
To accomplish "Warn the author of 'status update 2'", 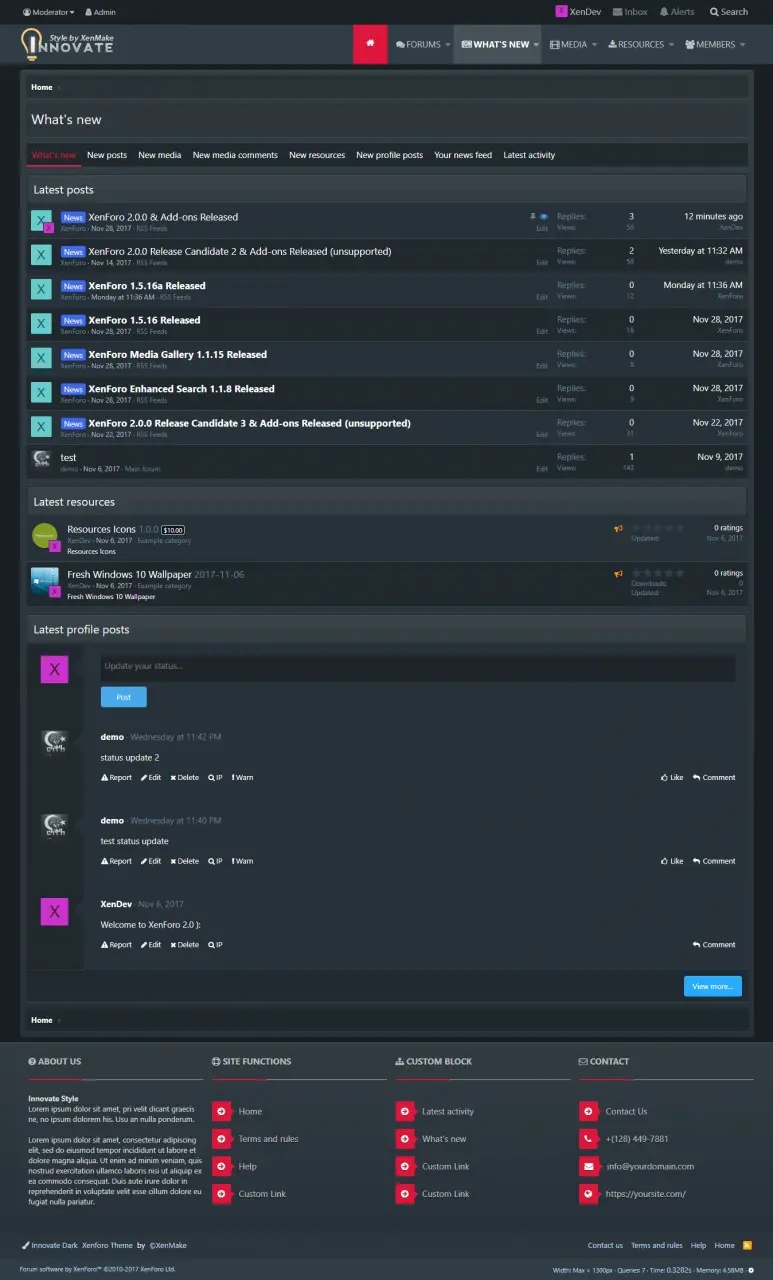I will coord(242,777).
